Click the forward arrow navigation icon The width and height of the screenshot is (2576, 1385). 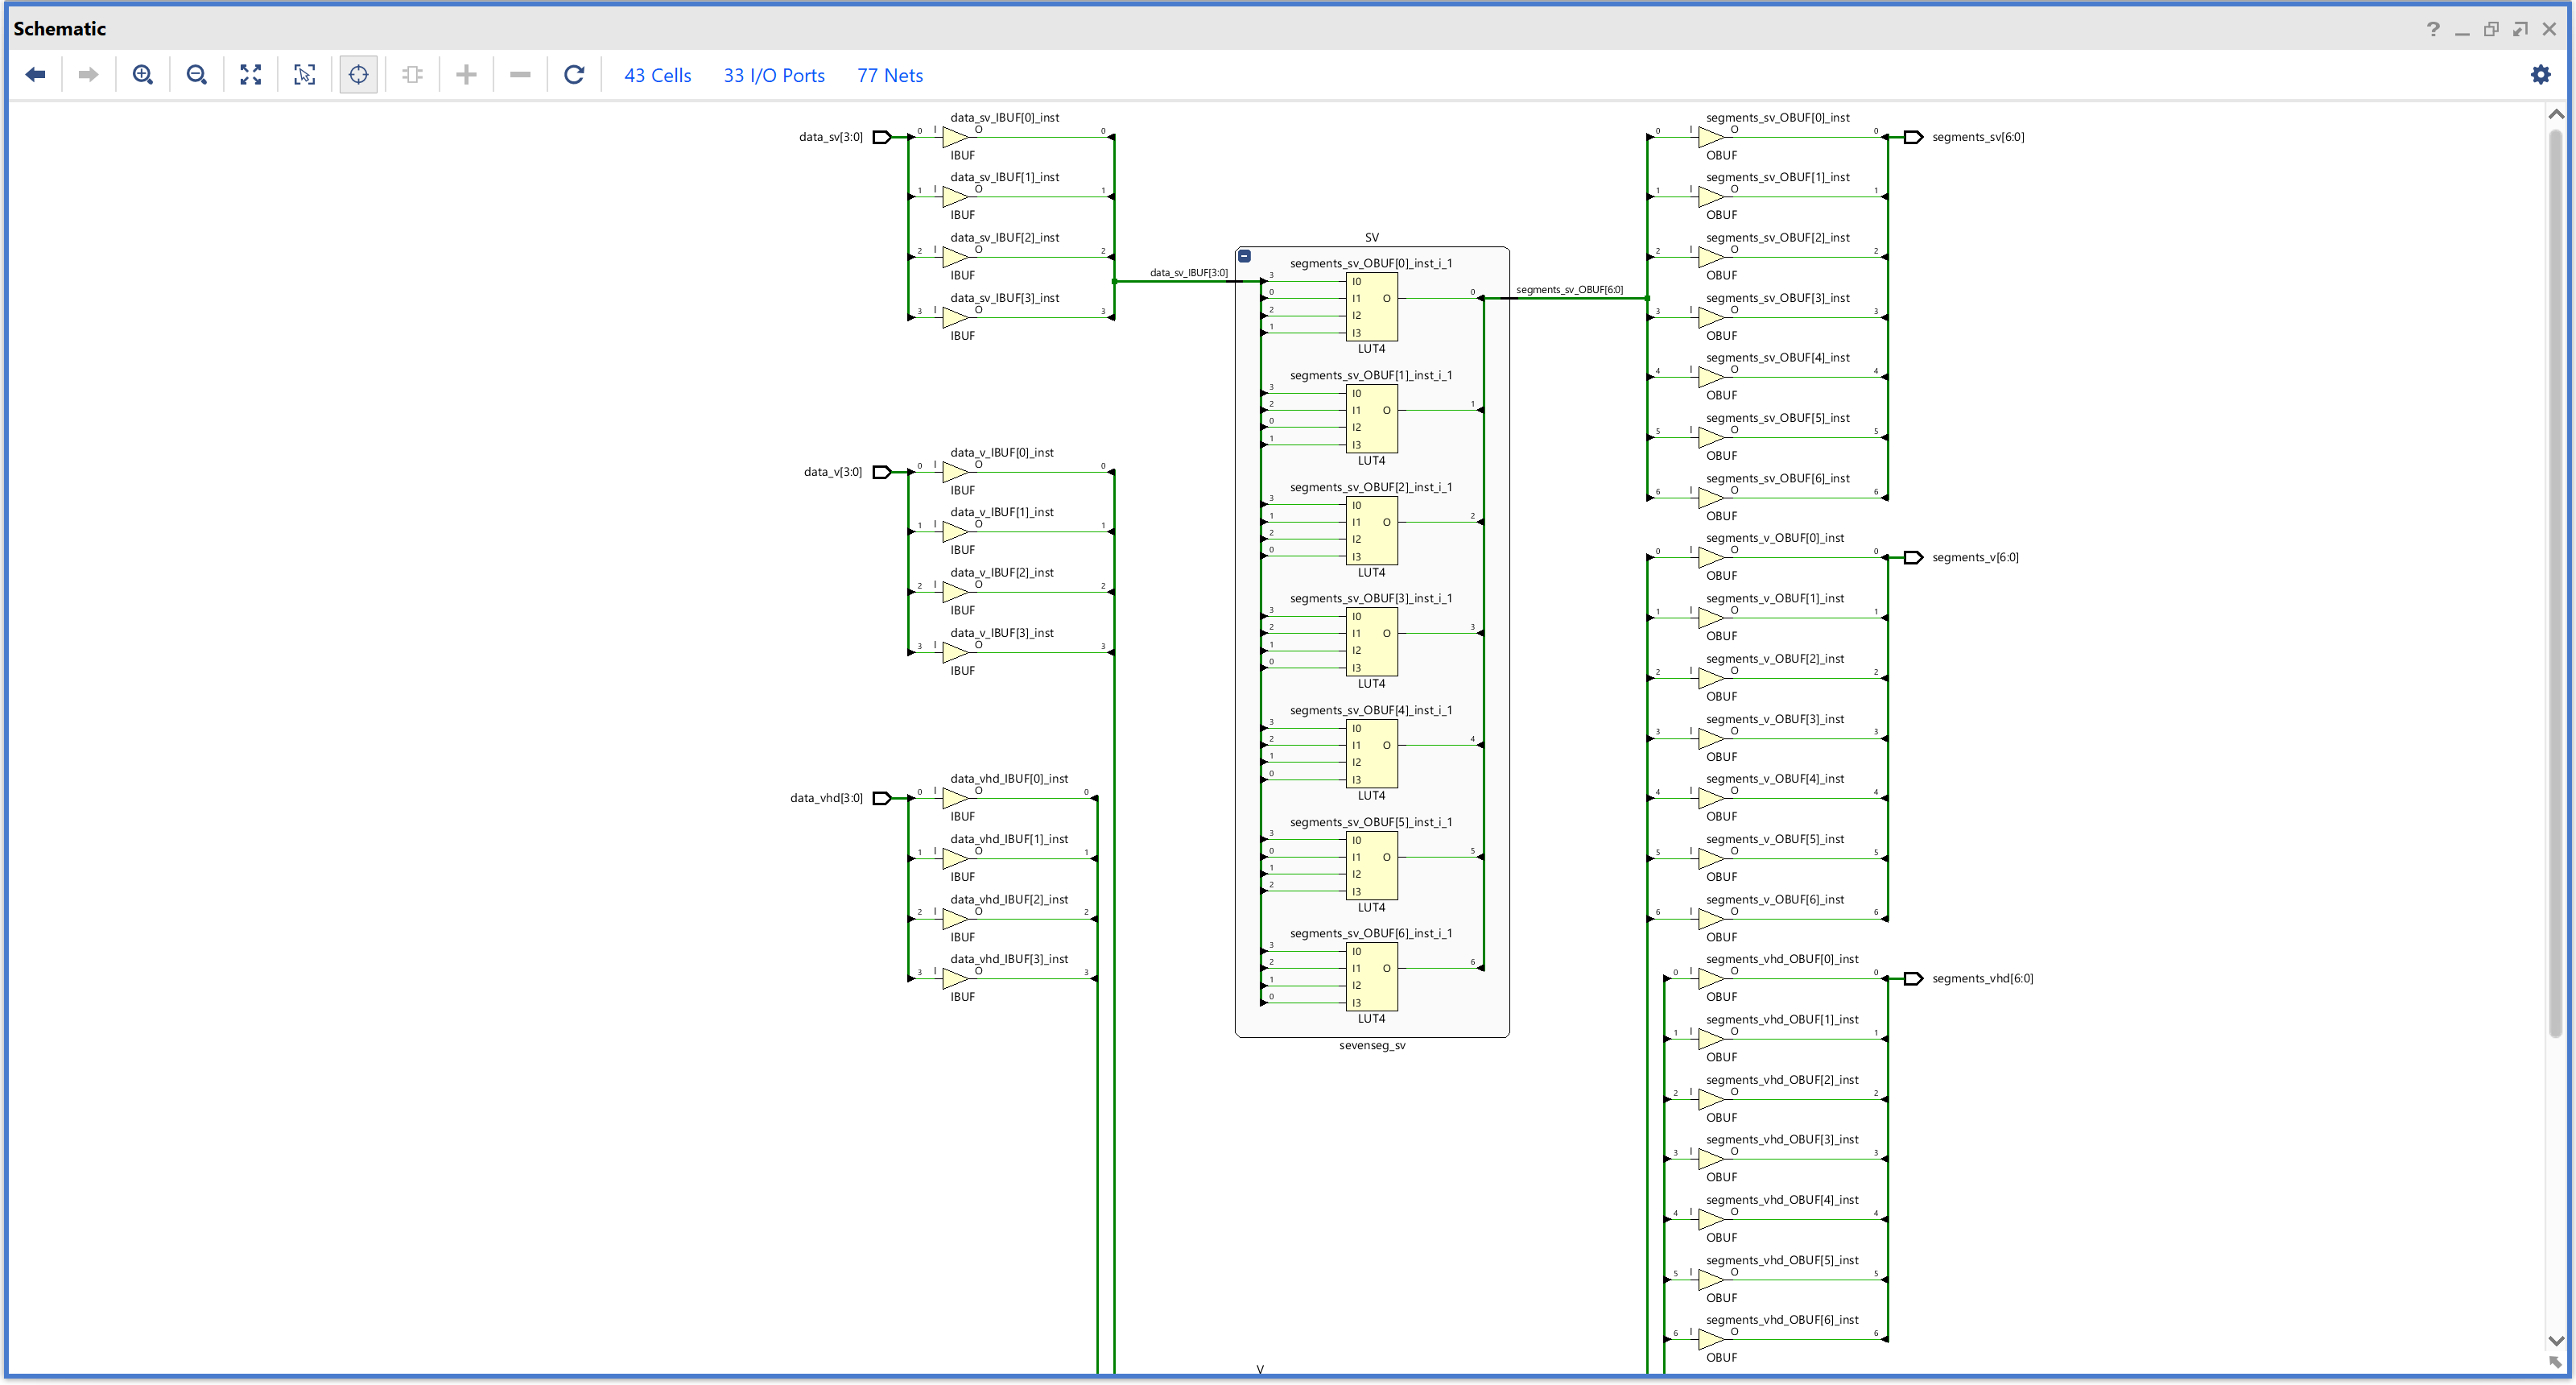pyautogui.click(x=88, y=75)
